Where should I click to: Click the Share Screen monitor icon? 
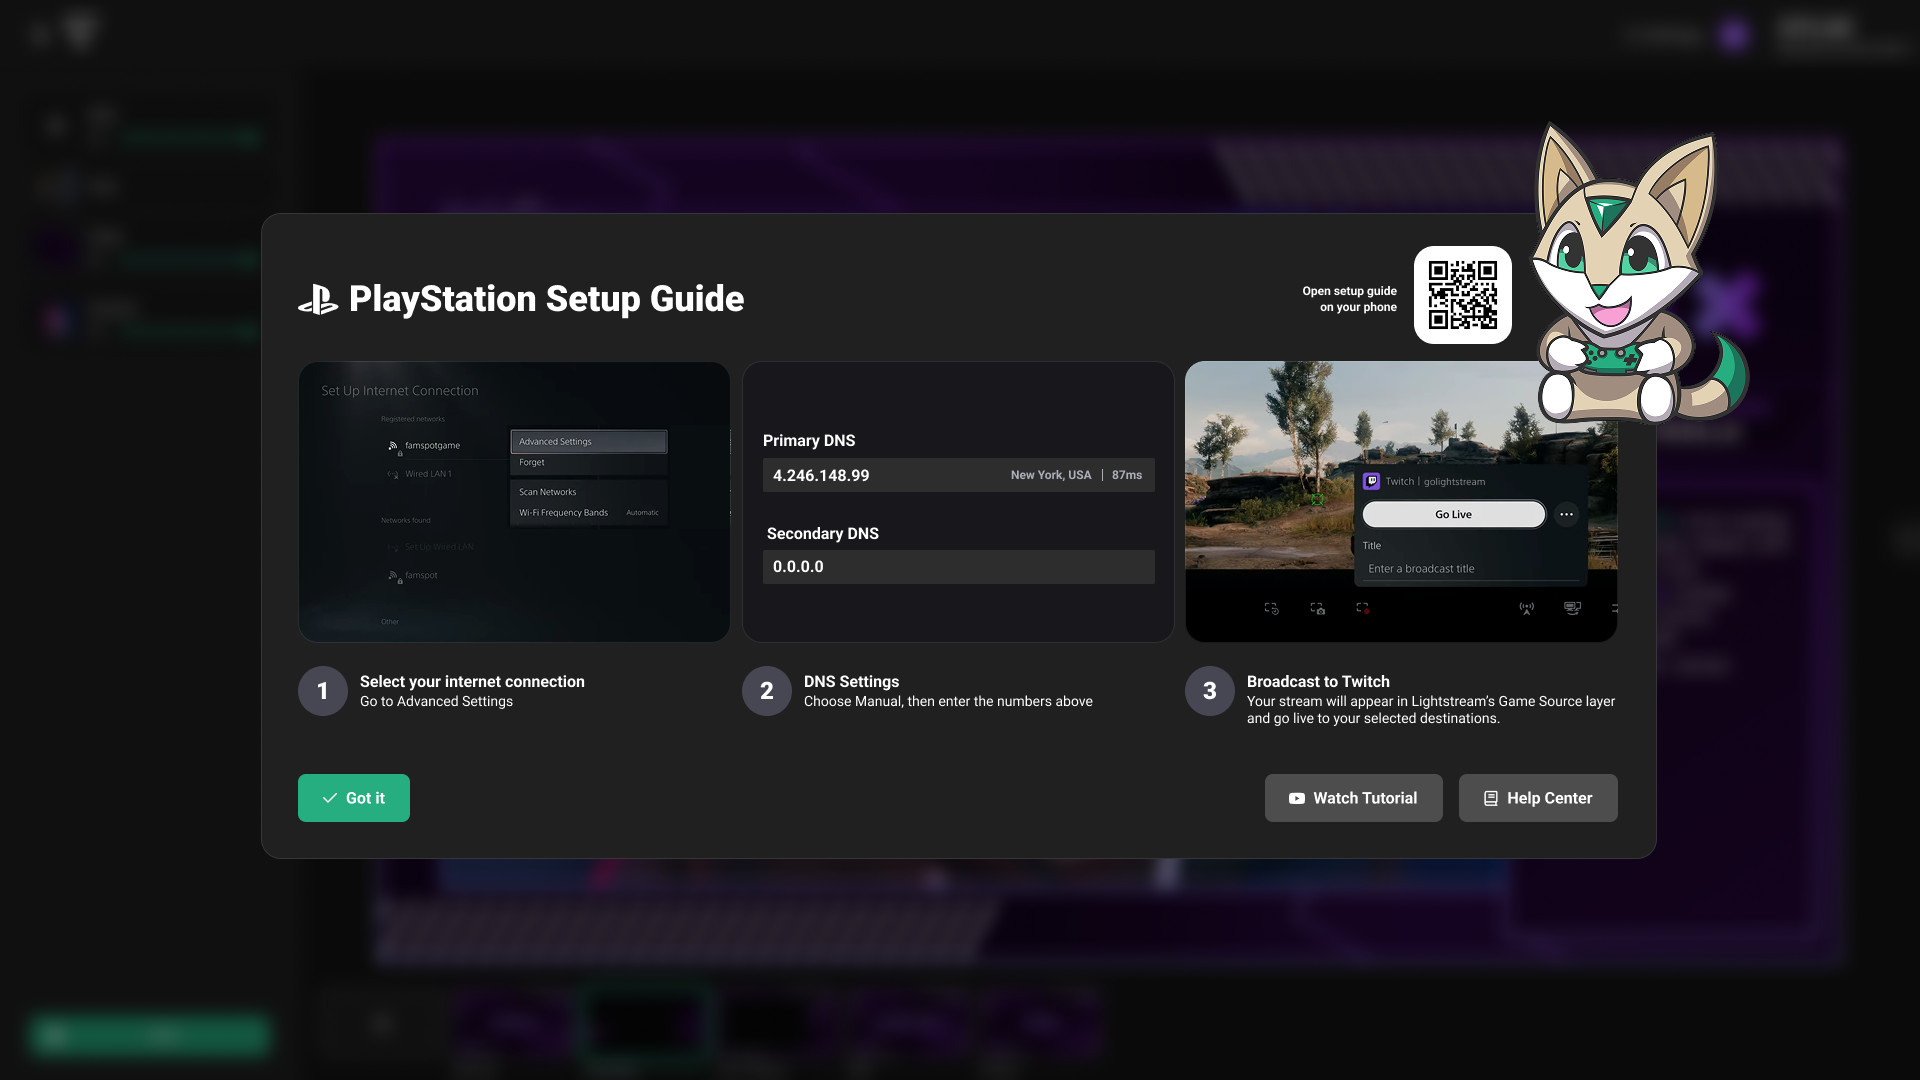1572,608
